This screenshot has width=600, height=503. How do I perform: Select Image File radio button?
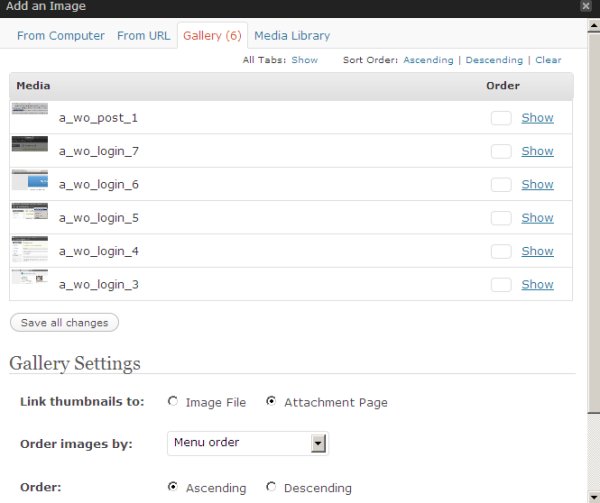[x=173, y=402]
